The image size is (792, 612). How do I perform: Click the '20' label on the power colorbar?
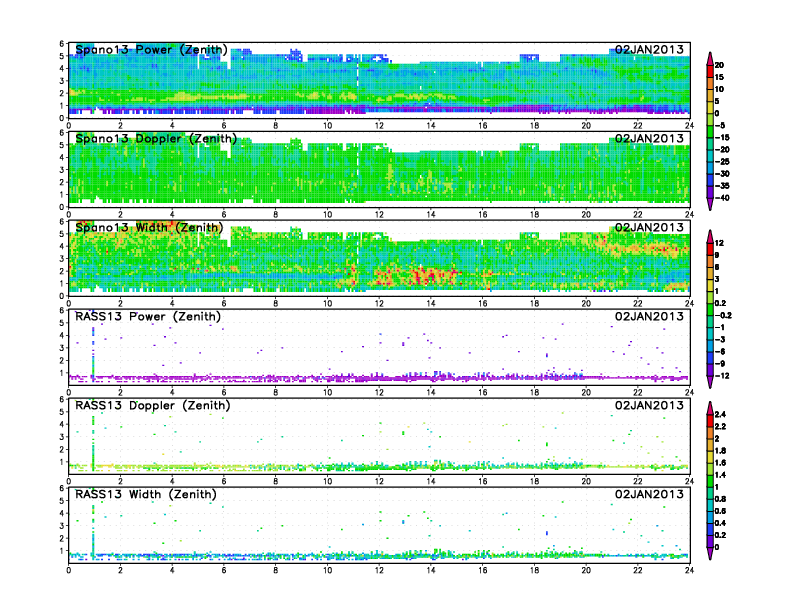click(720, 65)
